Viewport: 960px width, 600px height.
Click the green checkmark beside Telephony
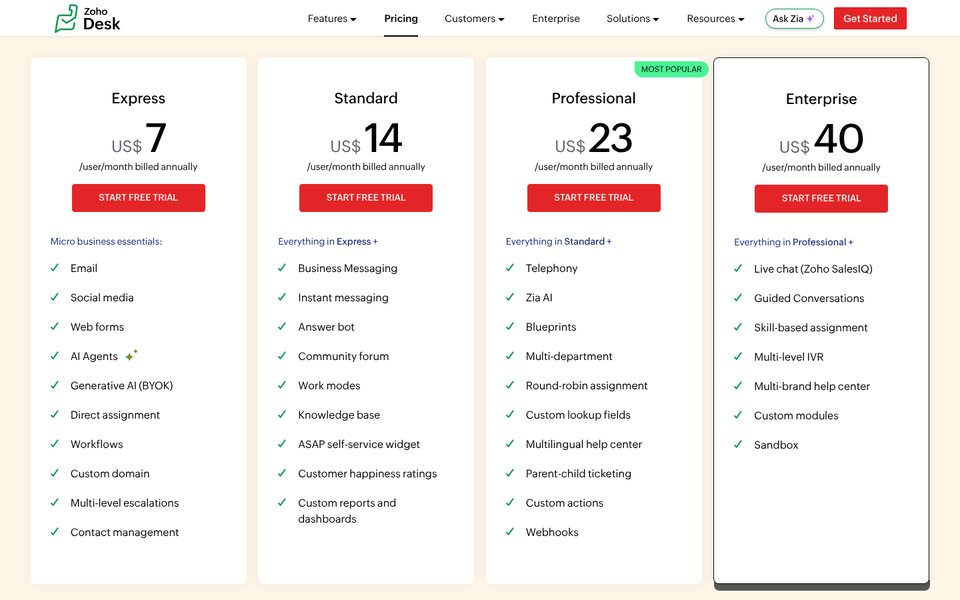pos(510,268)
